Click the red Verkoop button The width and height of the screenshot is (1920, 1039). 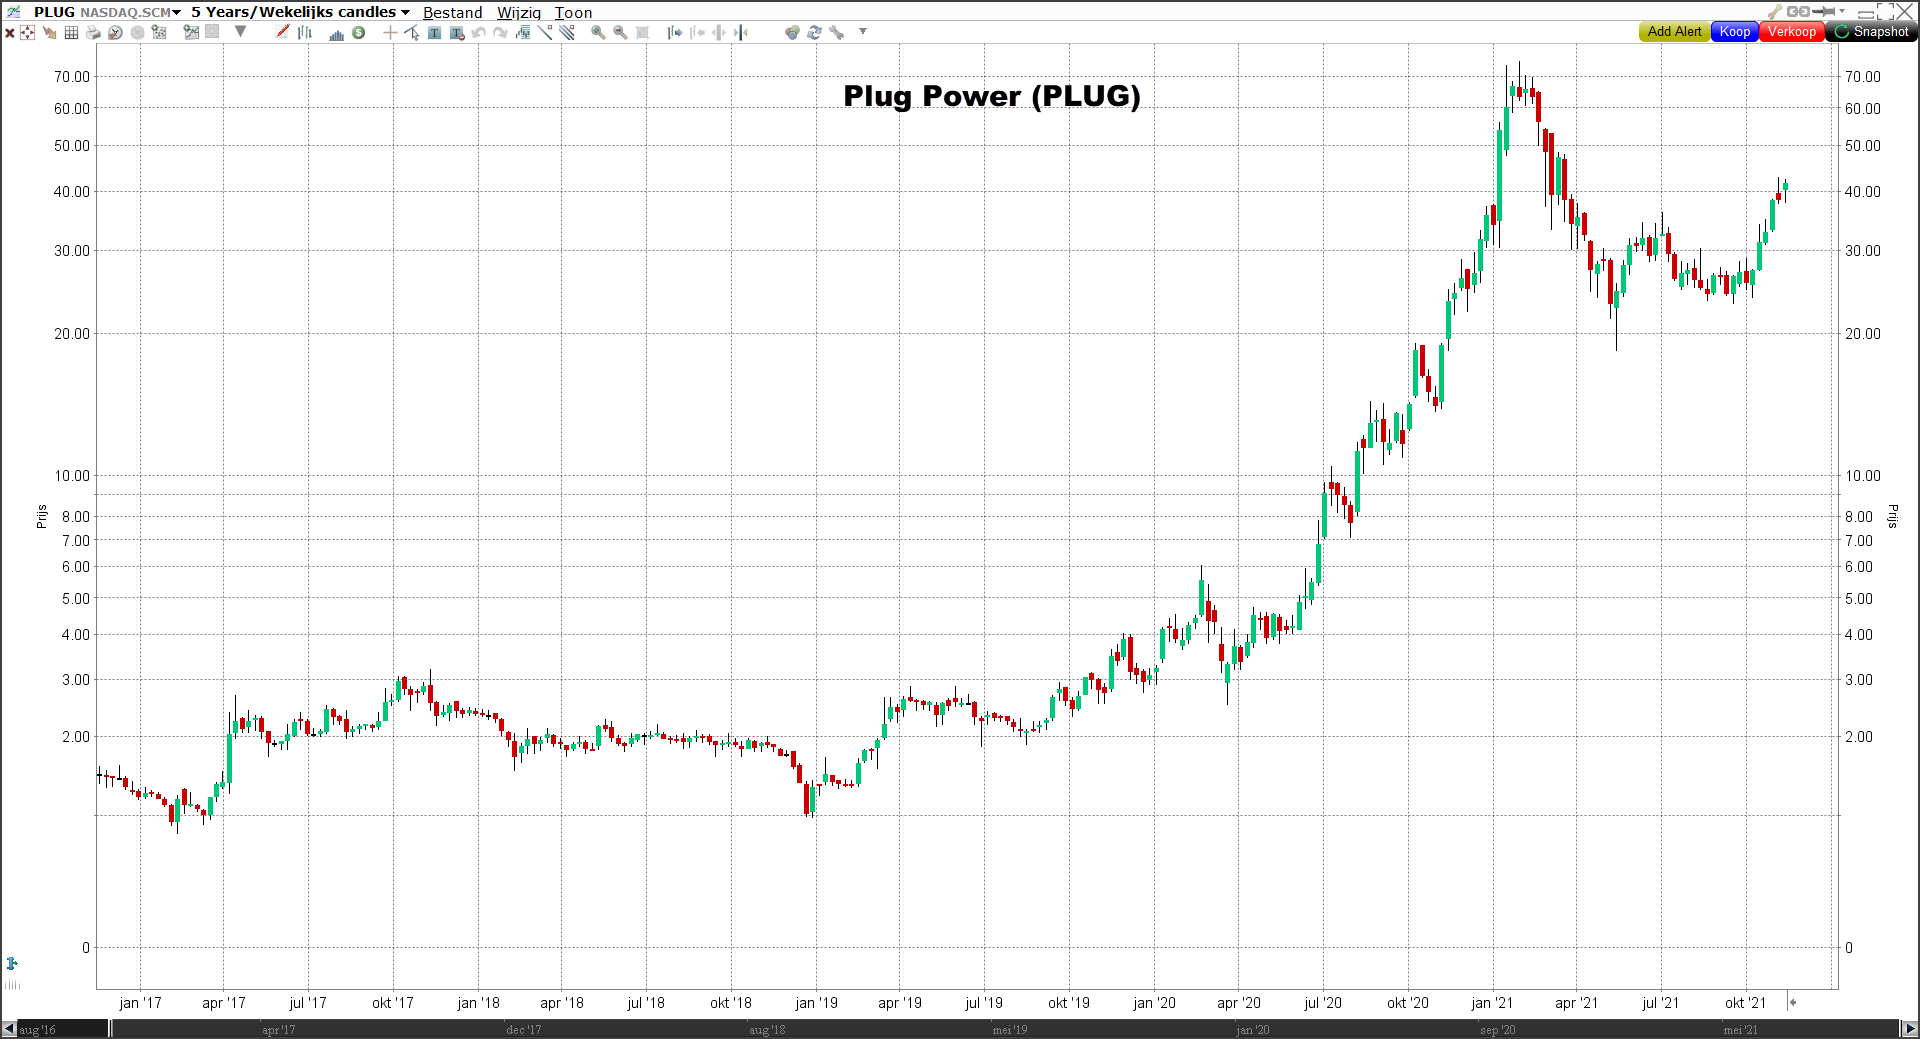pos(1791,32)
